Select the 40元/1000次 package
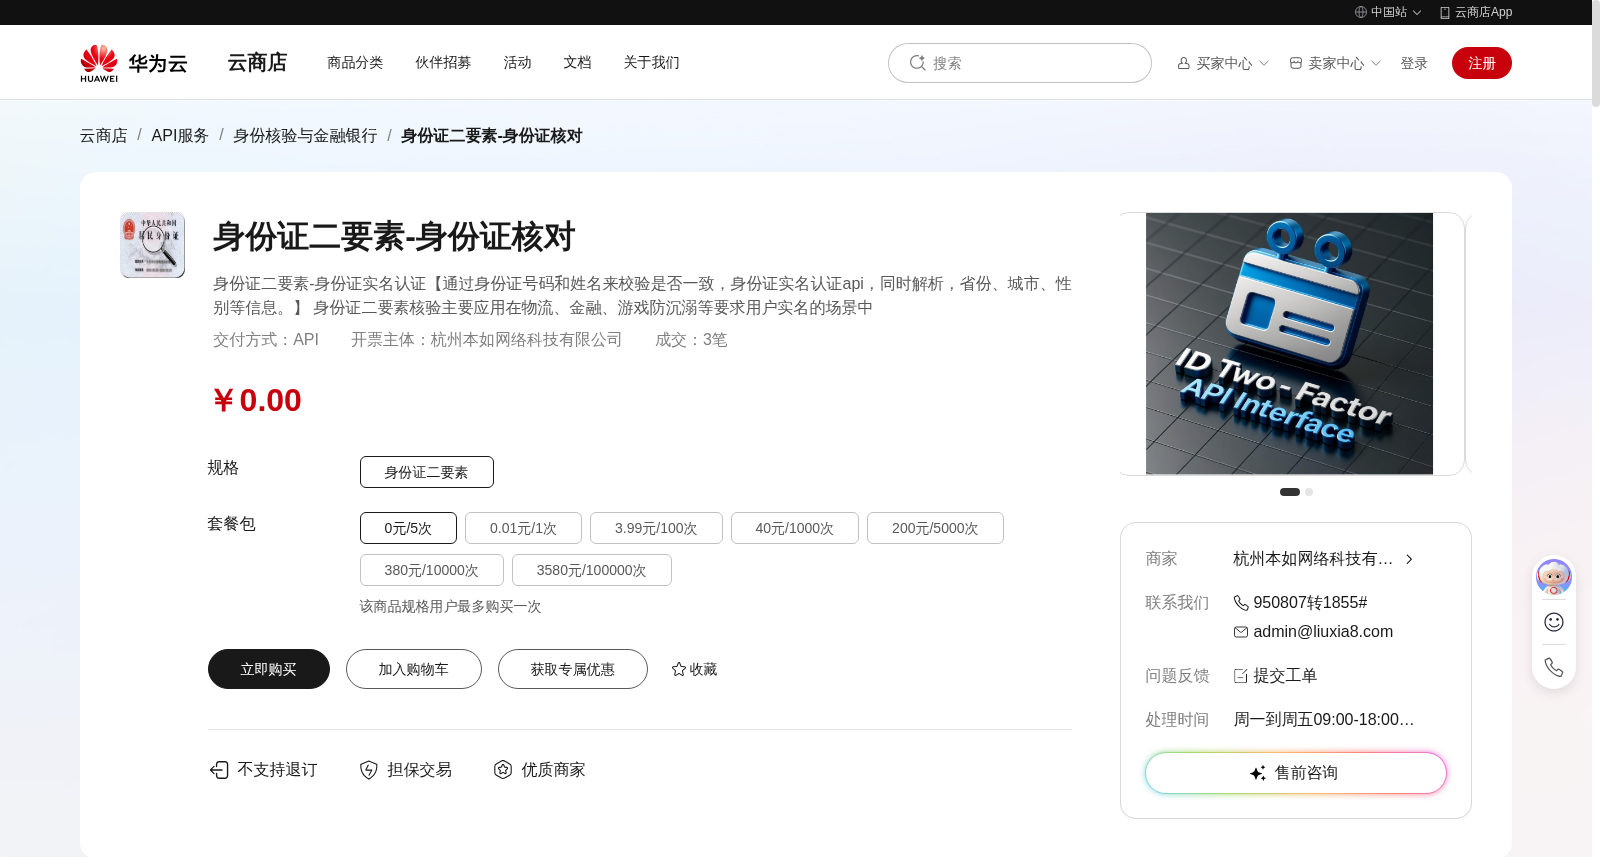The width and height of the screenshot is (1600, 857). tap(795, 528)
